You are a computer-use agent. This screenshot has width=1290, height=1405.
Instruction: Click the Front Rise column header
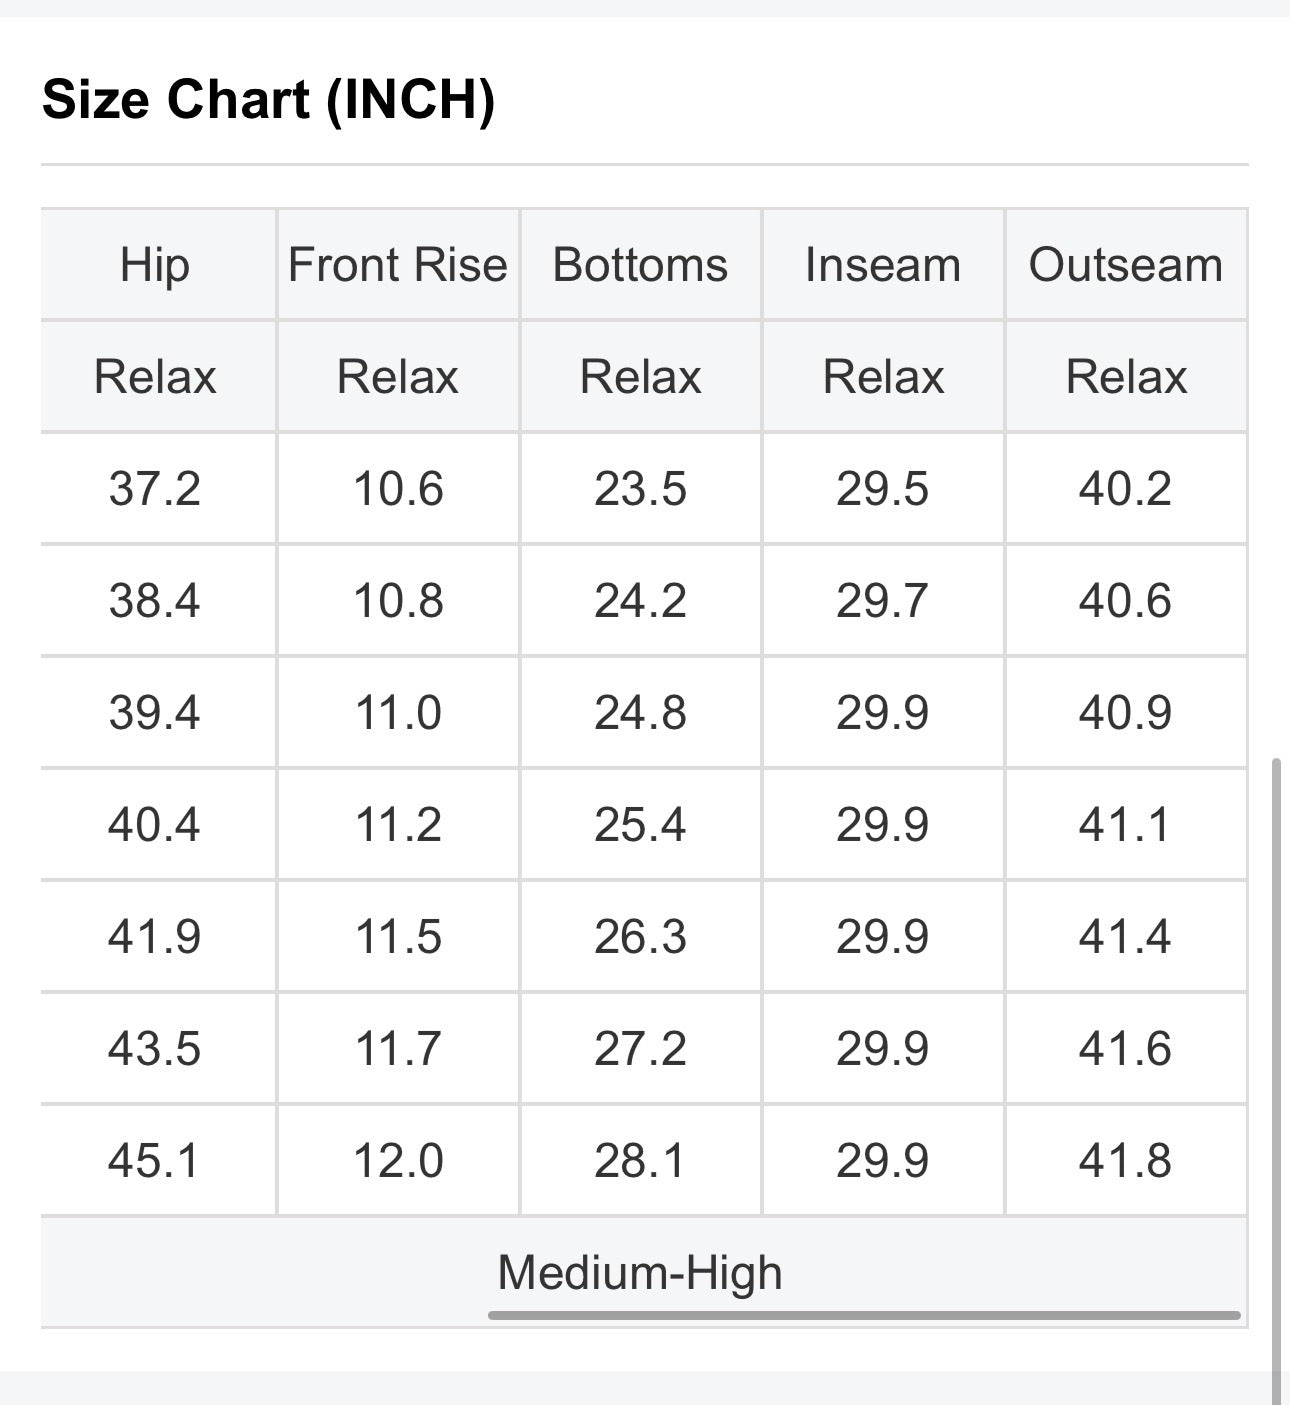[398, 265]
